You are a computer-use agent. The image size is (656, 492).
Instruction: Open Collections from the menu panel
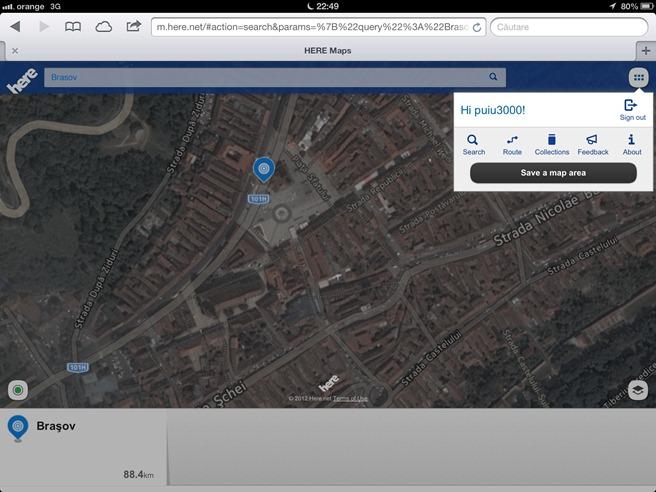click(551, 145)
